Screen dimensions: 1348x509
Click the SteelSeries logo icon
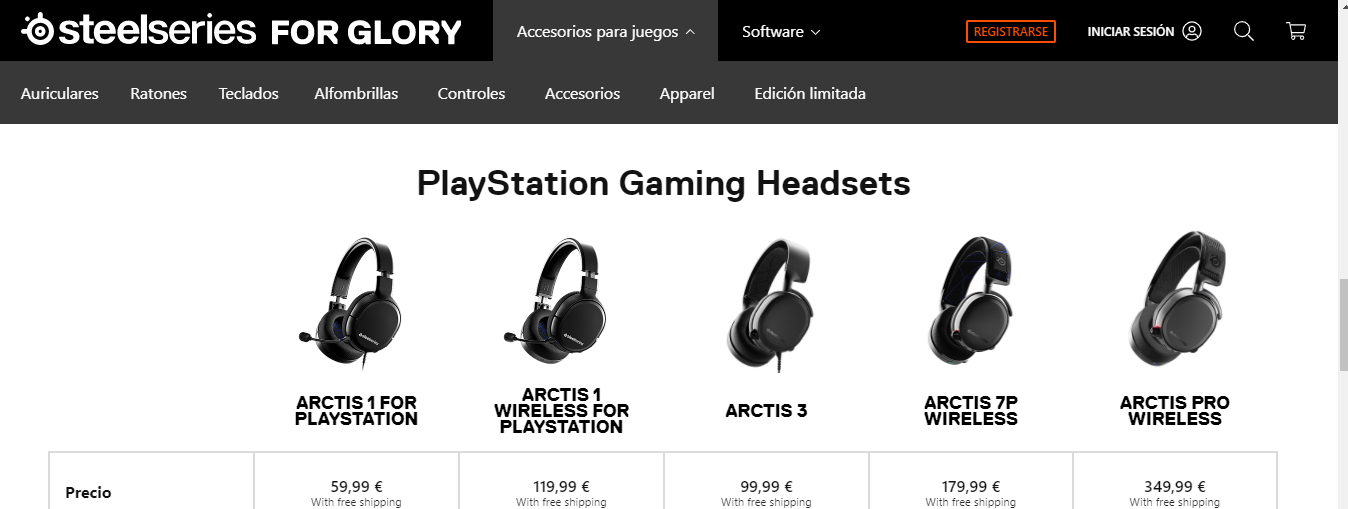pyautogui.click(x=38, y=31)
